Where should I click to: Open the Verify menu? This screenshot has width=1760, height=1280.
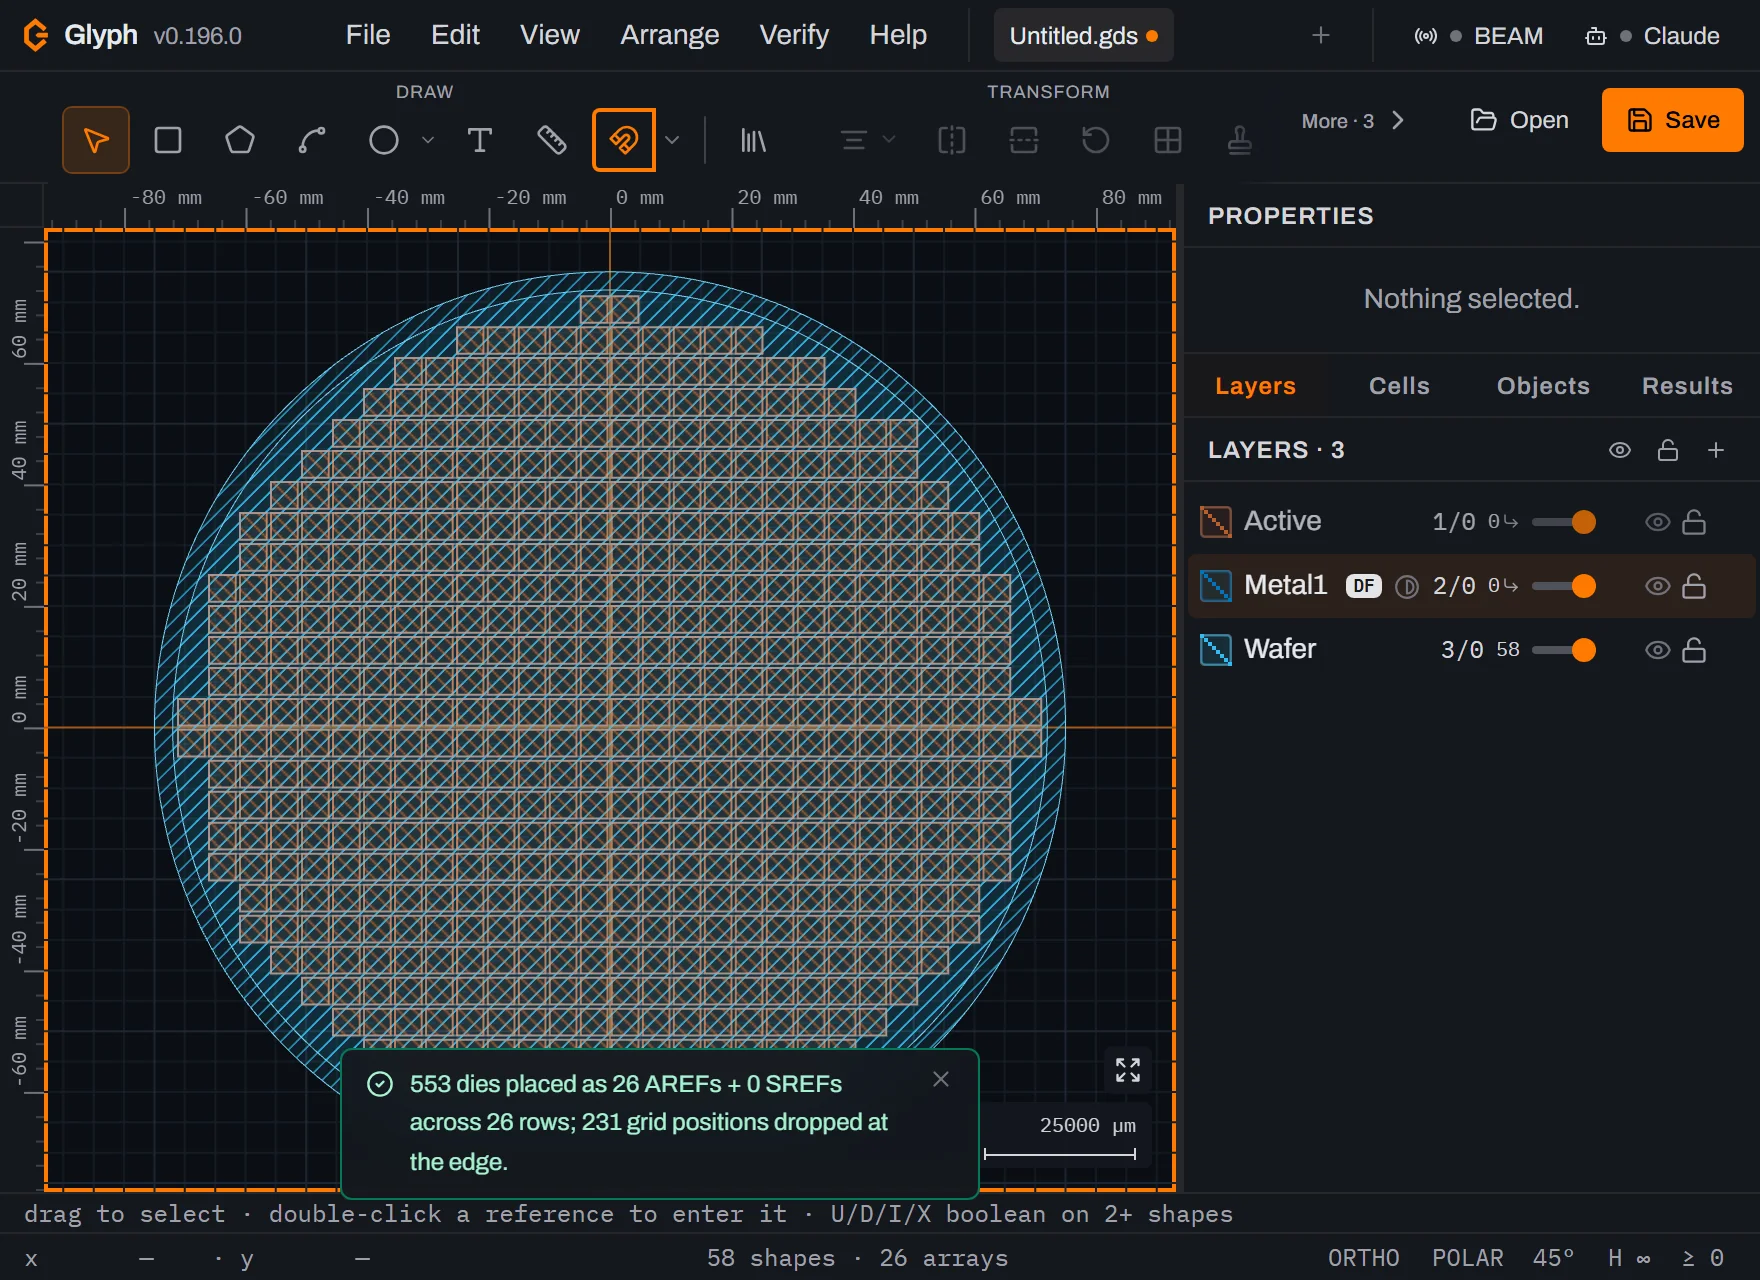tap(794, 35)
